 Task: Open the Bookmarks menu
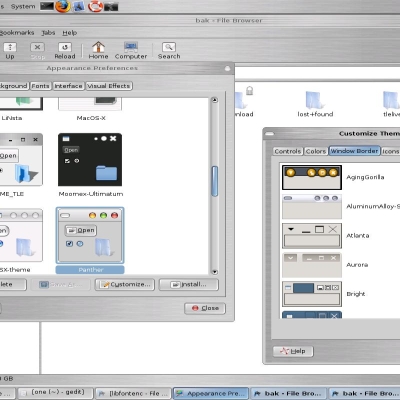[17, 33]
